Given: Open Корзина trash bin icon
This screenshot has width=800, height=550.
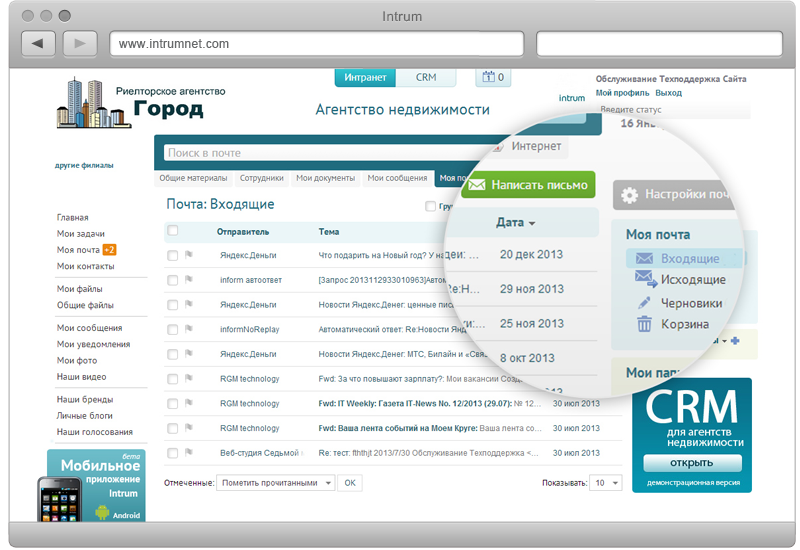Looking at the screenshot, I should point(644,323).
